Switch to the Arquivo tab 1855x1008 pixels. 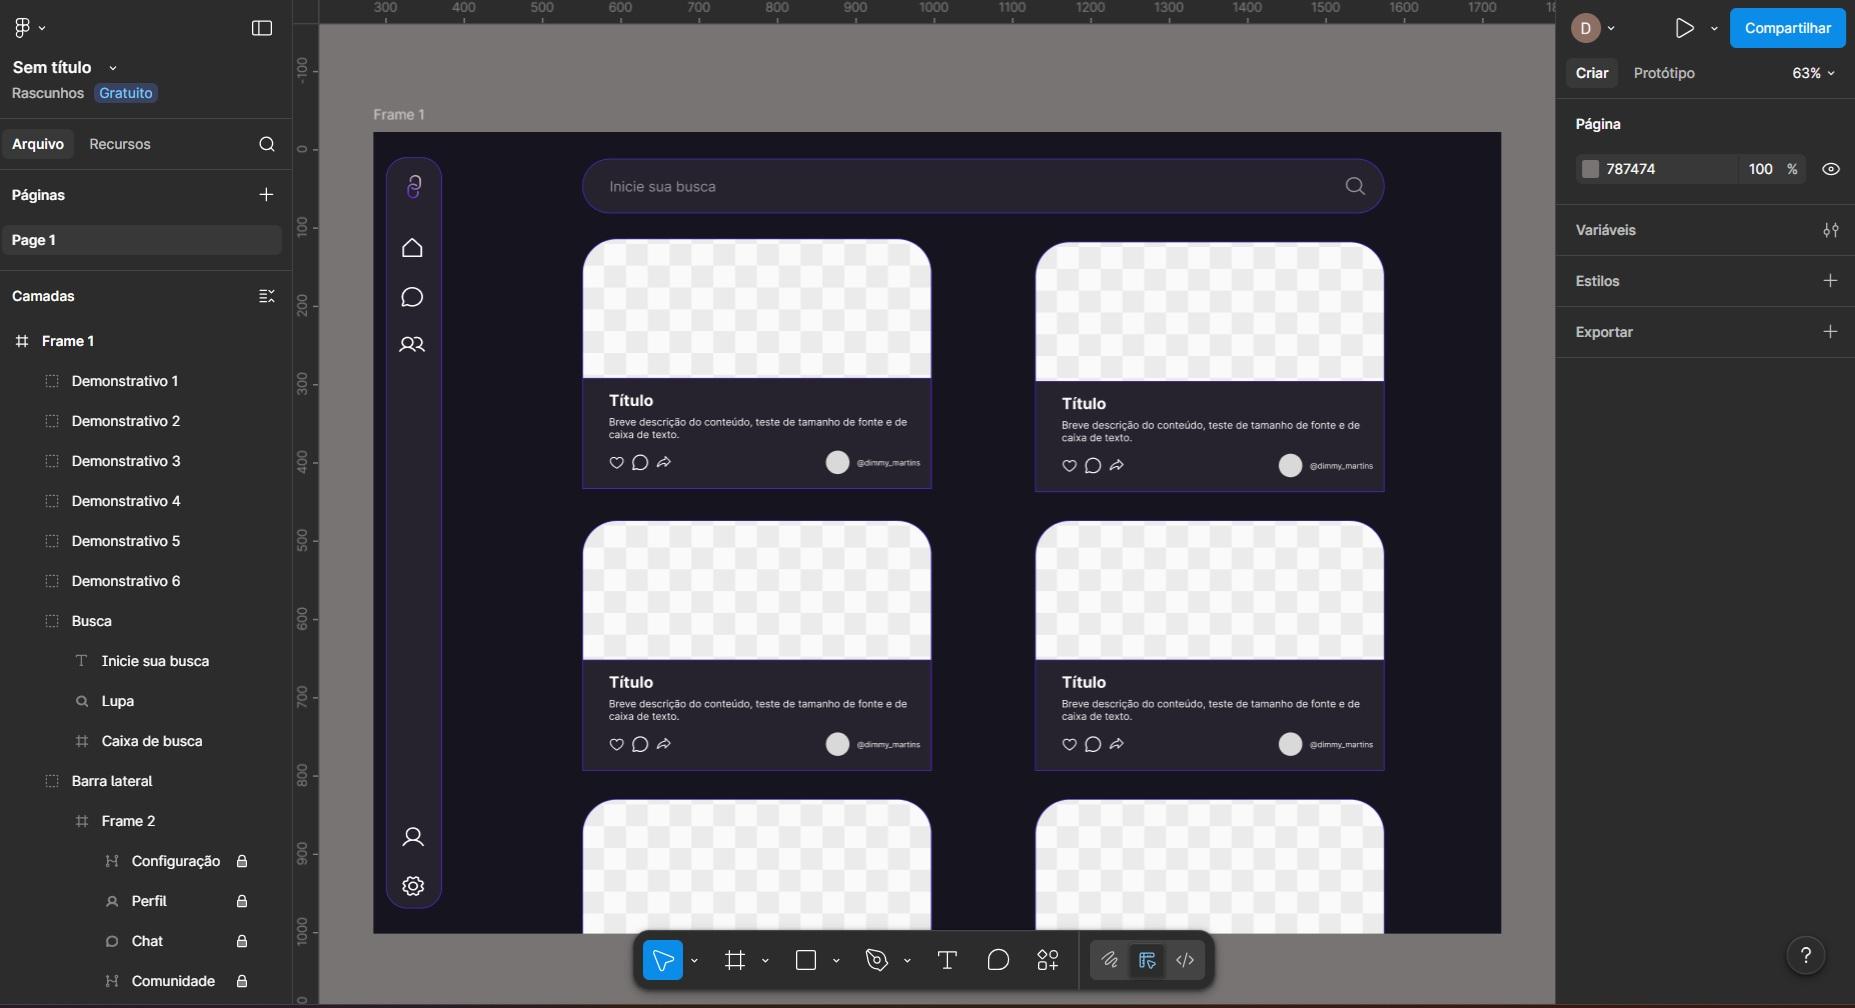click(38, 144)
